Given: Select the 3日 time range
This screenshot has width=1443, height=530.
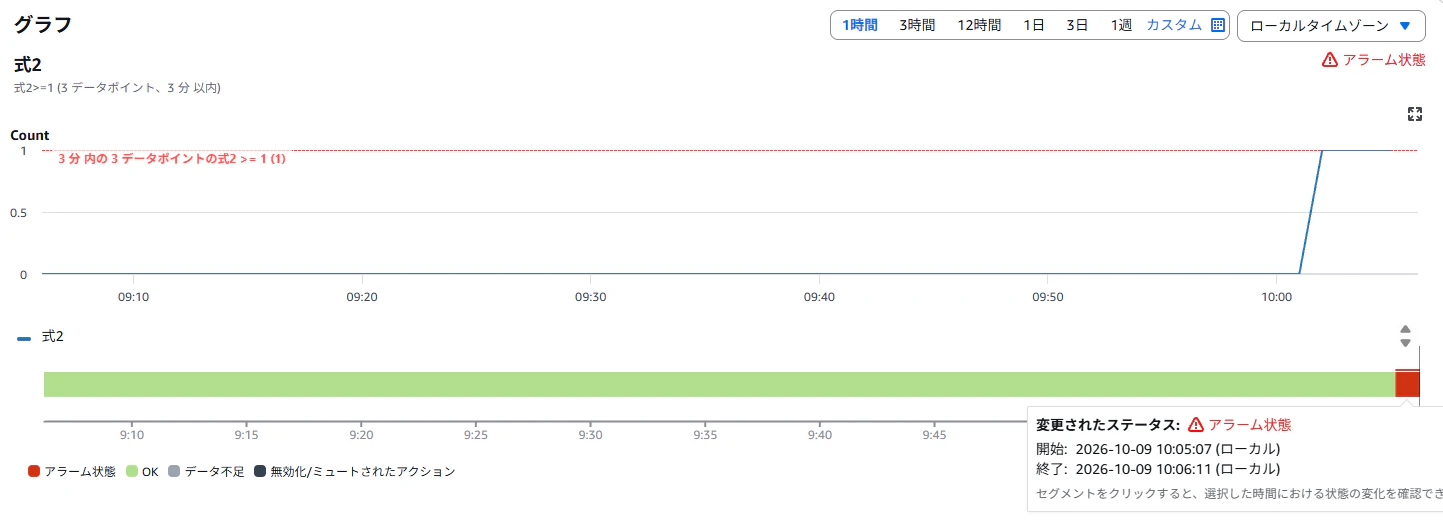Looking at the screenshot, I should (x=1077, y=25).
